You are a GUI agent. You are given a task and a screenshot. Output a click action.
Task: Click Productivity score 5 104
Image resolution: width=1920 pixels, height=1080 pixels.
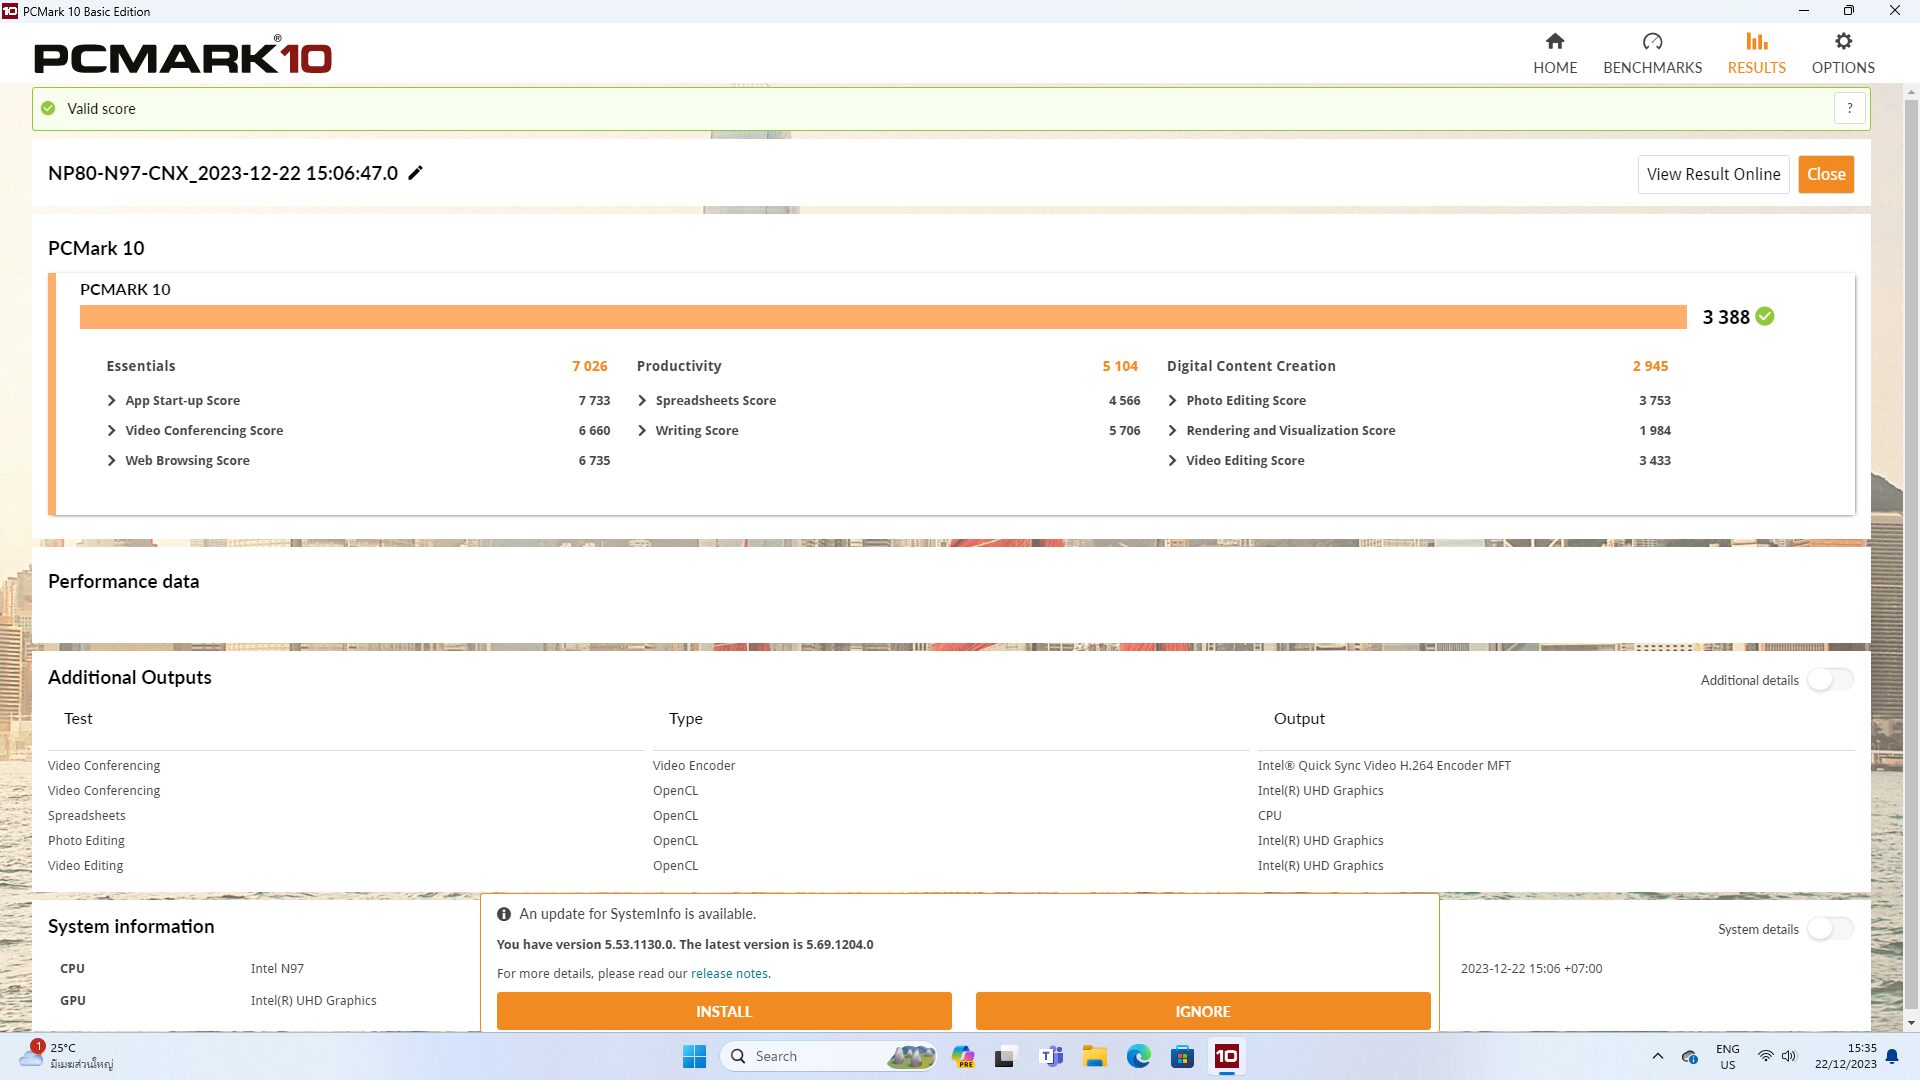pyautogui.click(x=1120, y=366)
